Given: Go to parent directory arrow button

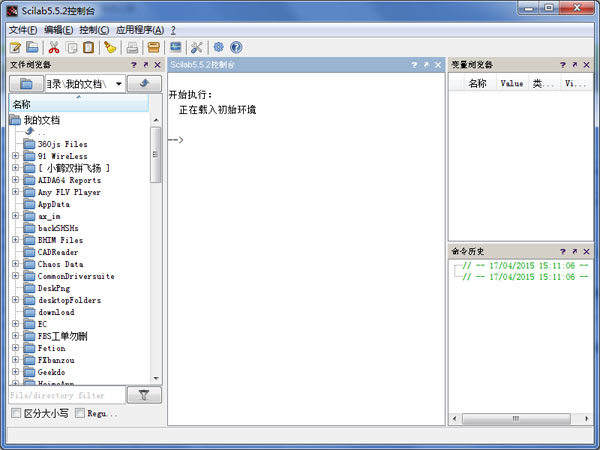Looking at the screenshot, I should 144,83.
